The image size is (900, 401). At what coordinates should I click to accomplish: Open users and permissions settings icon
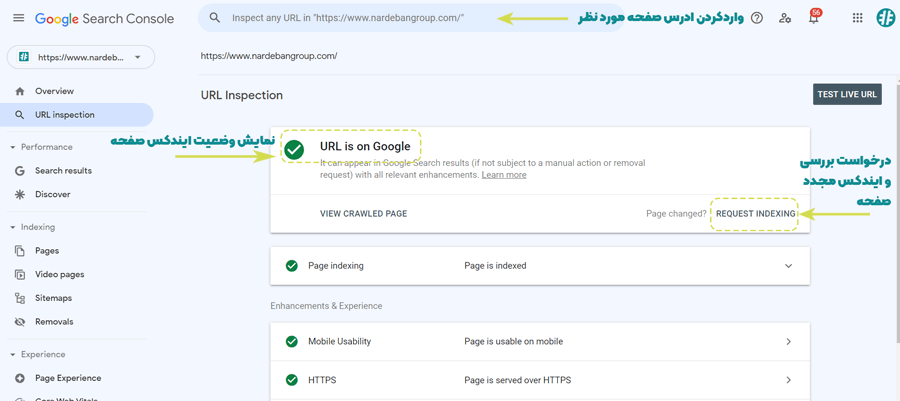[x=785, y=18]
